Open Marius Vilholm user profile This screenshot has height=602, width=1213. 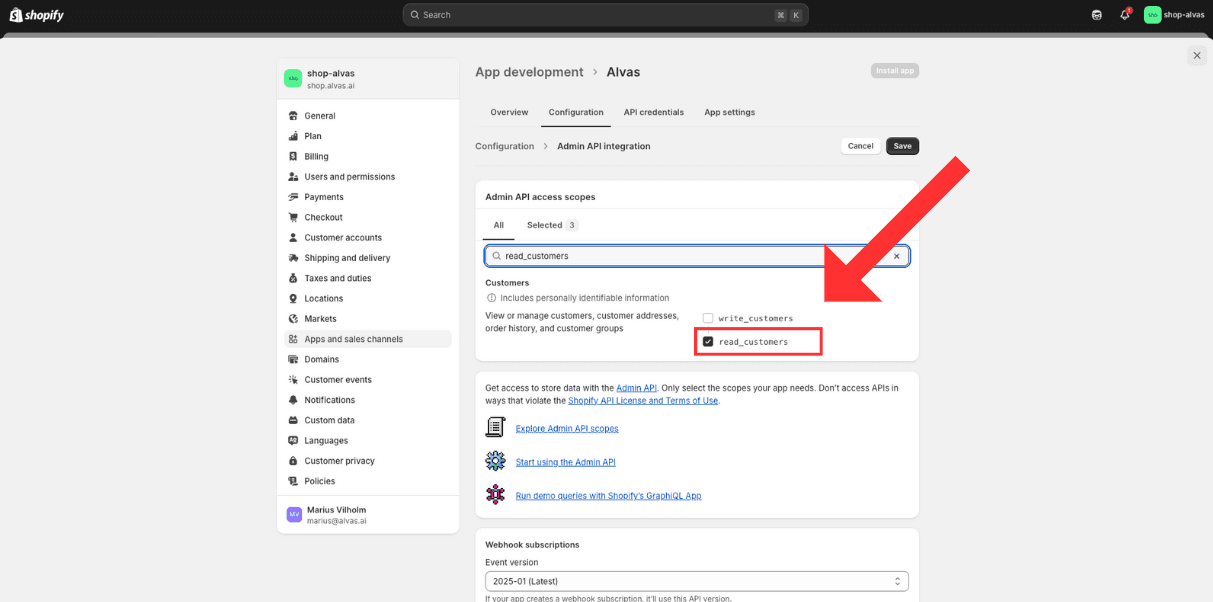[x=367, y=514]
